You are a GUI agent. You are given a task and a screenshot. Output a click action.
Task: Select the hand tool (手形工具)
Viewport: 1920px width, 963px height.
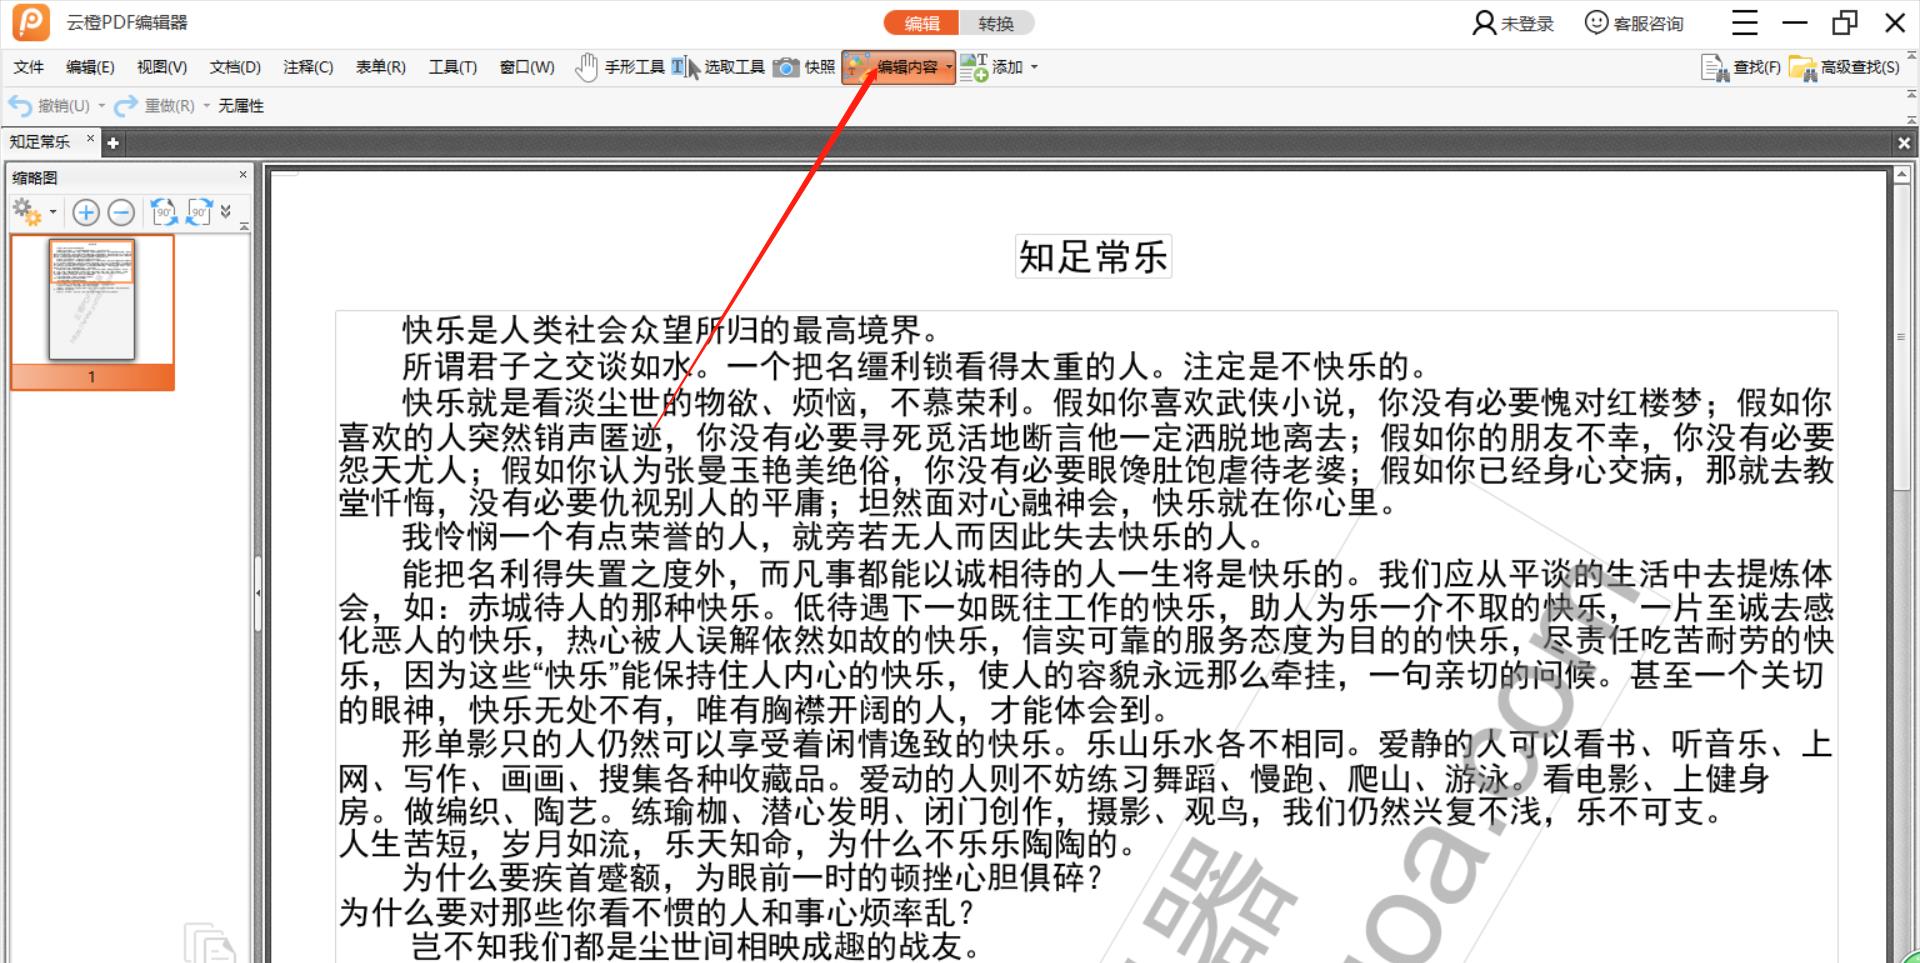click(x=620, y=67)
